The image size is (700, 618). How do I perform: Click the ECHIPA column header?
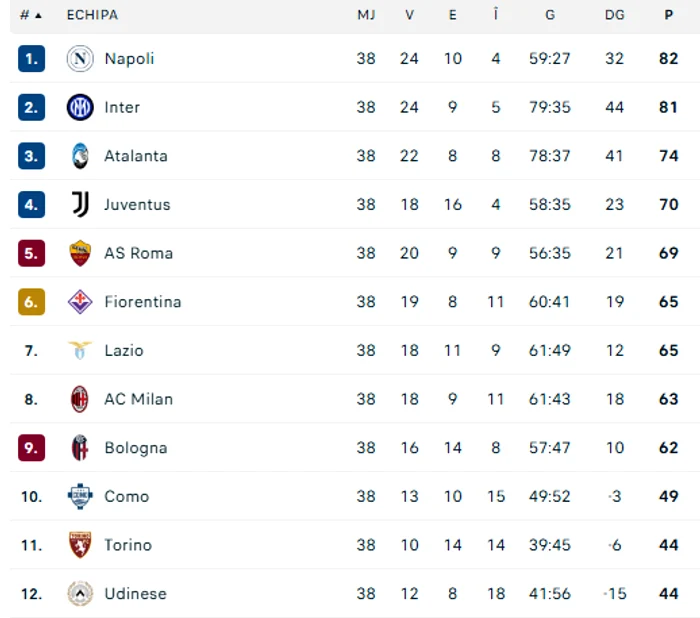pos(92,15)
